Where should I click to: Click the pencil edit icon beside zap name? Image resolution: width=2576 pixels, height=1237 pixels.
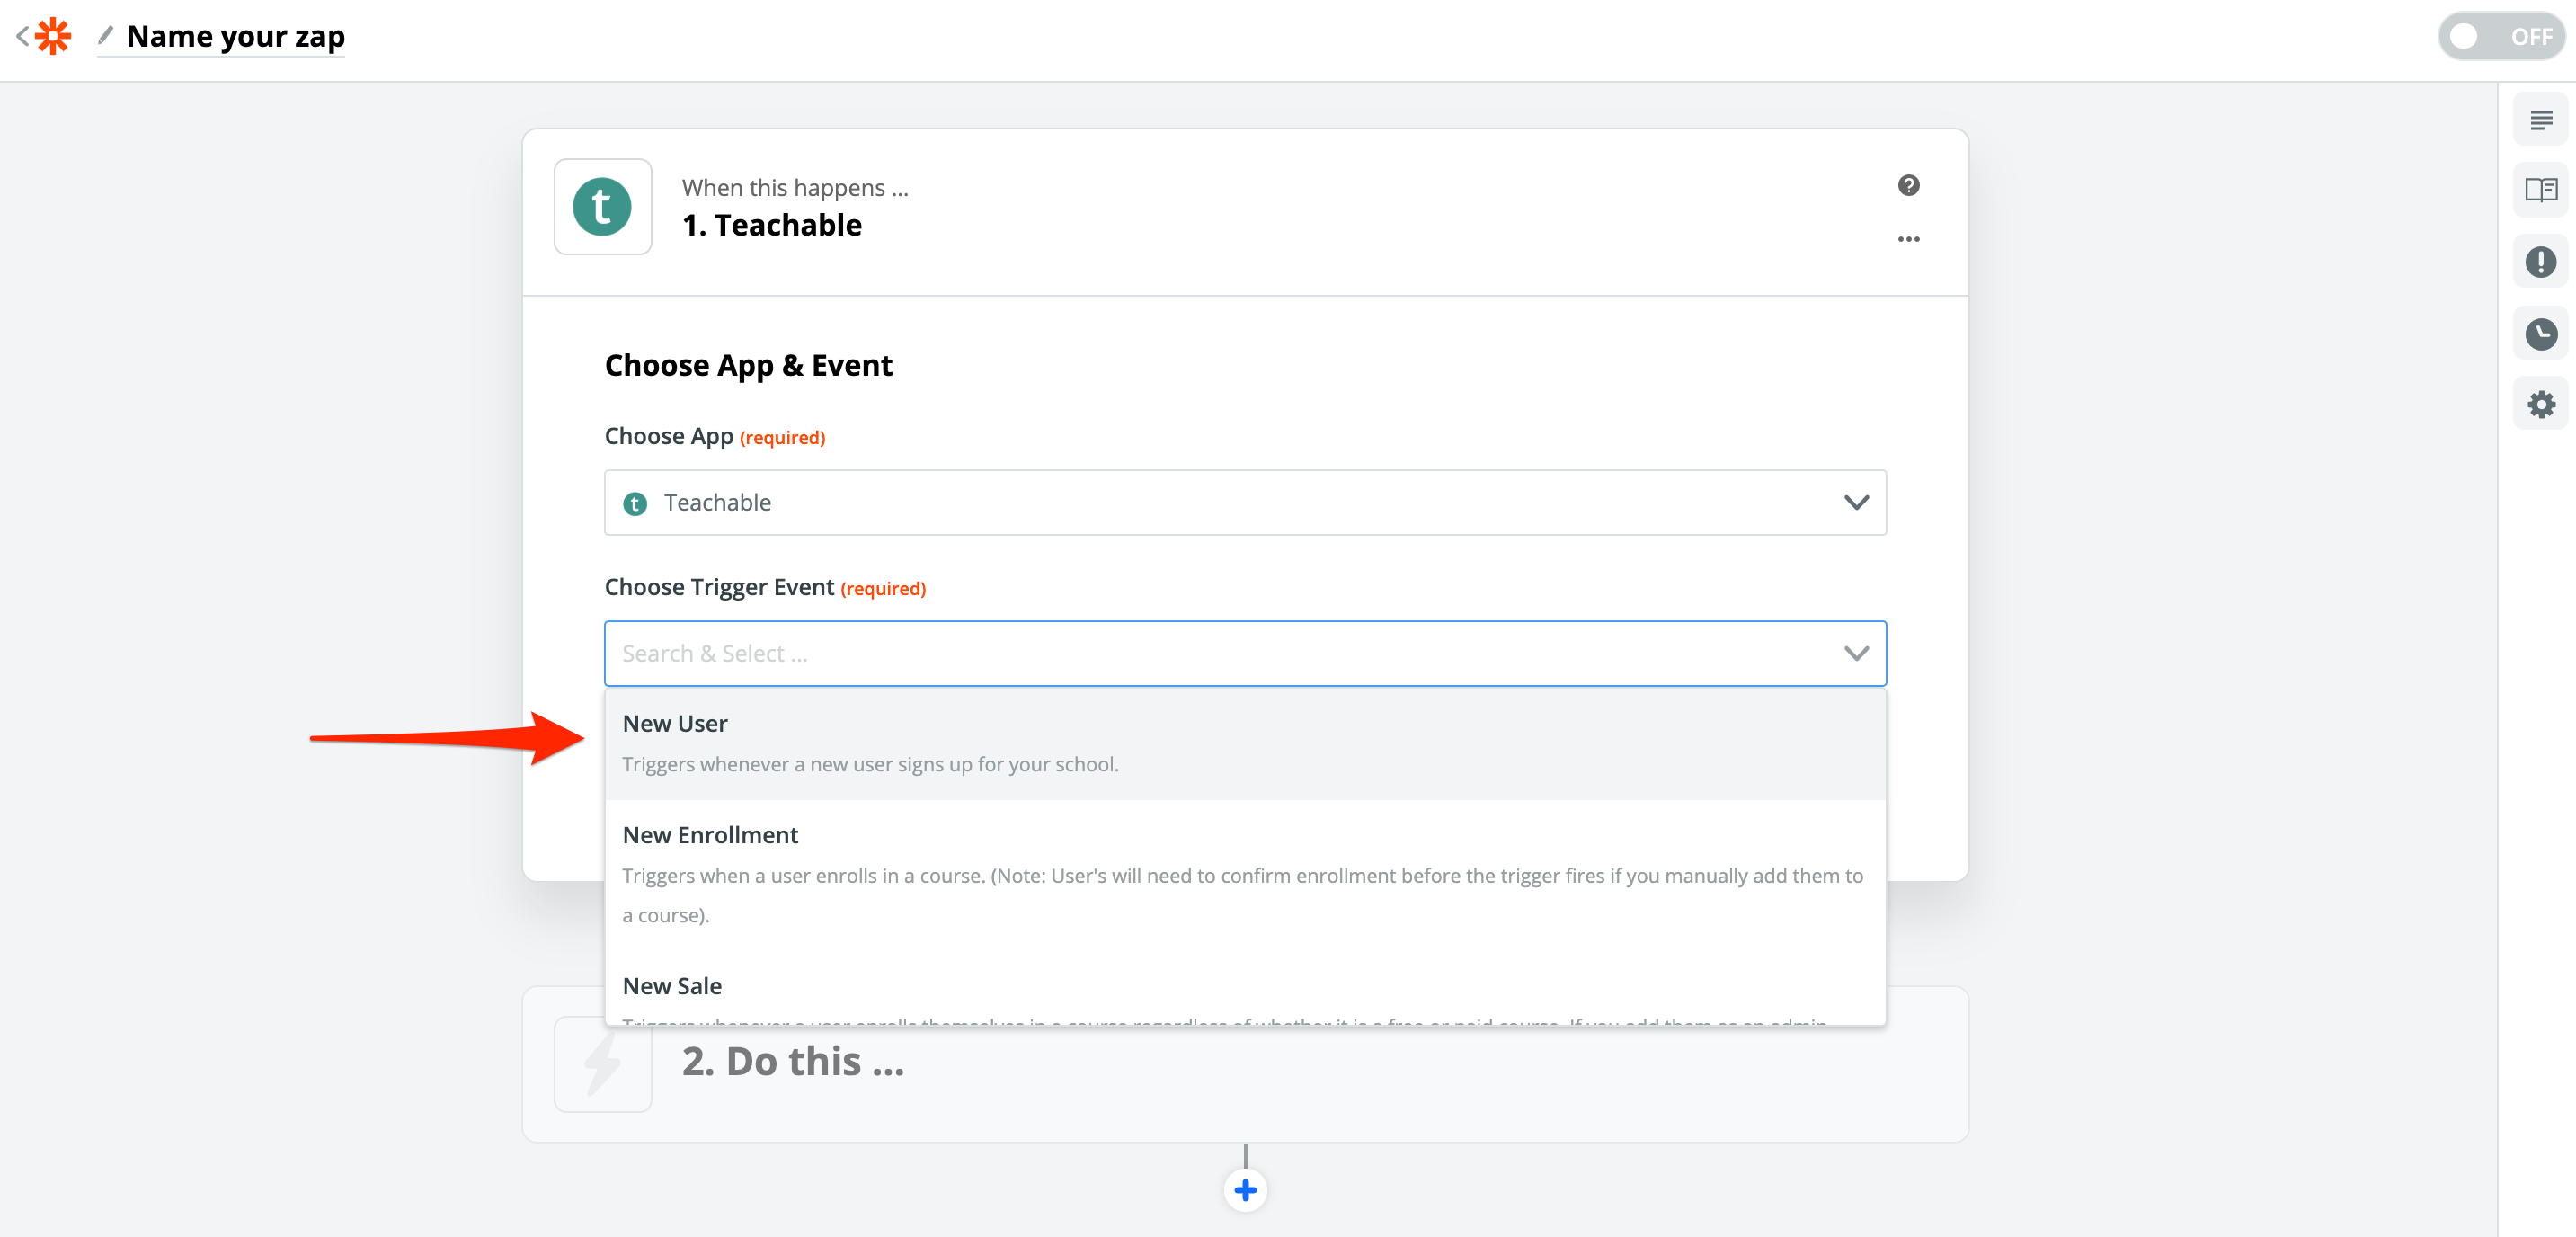106,36
